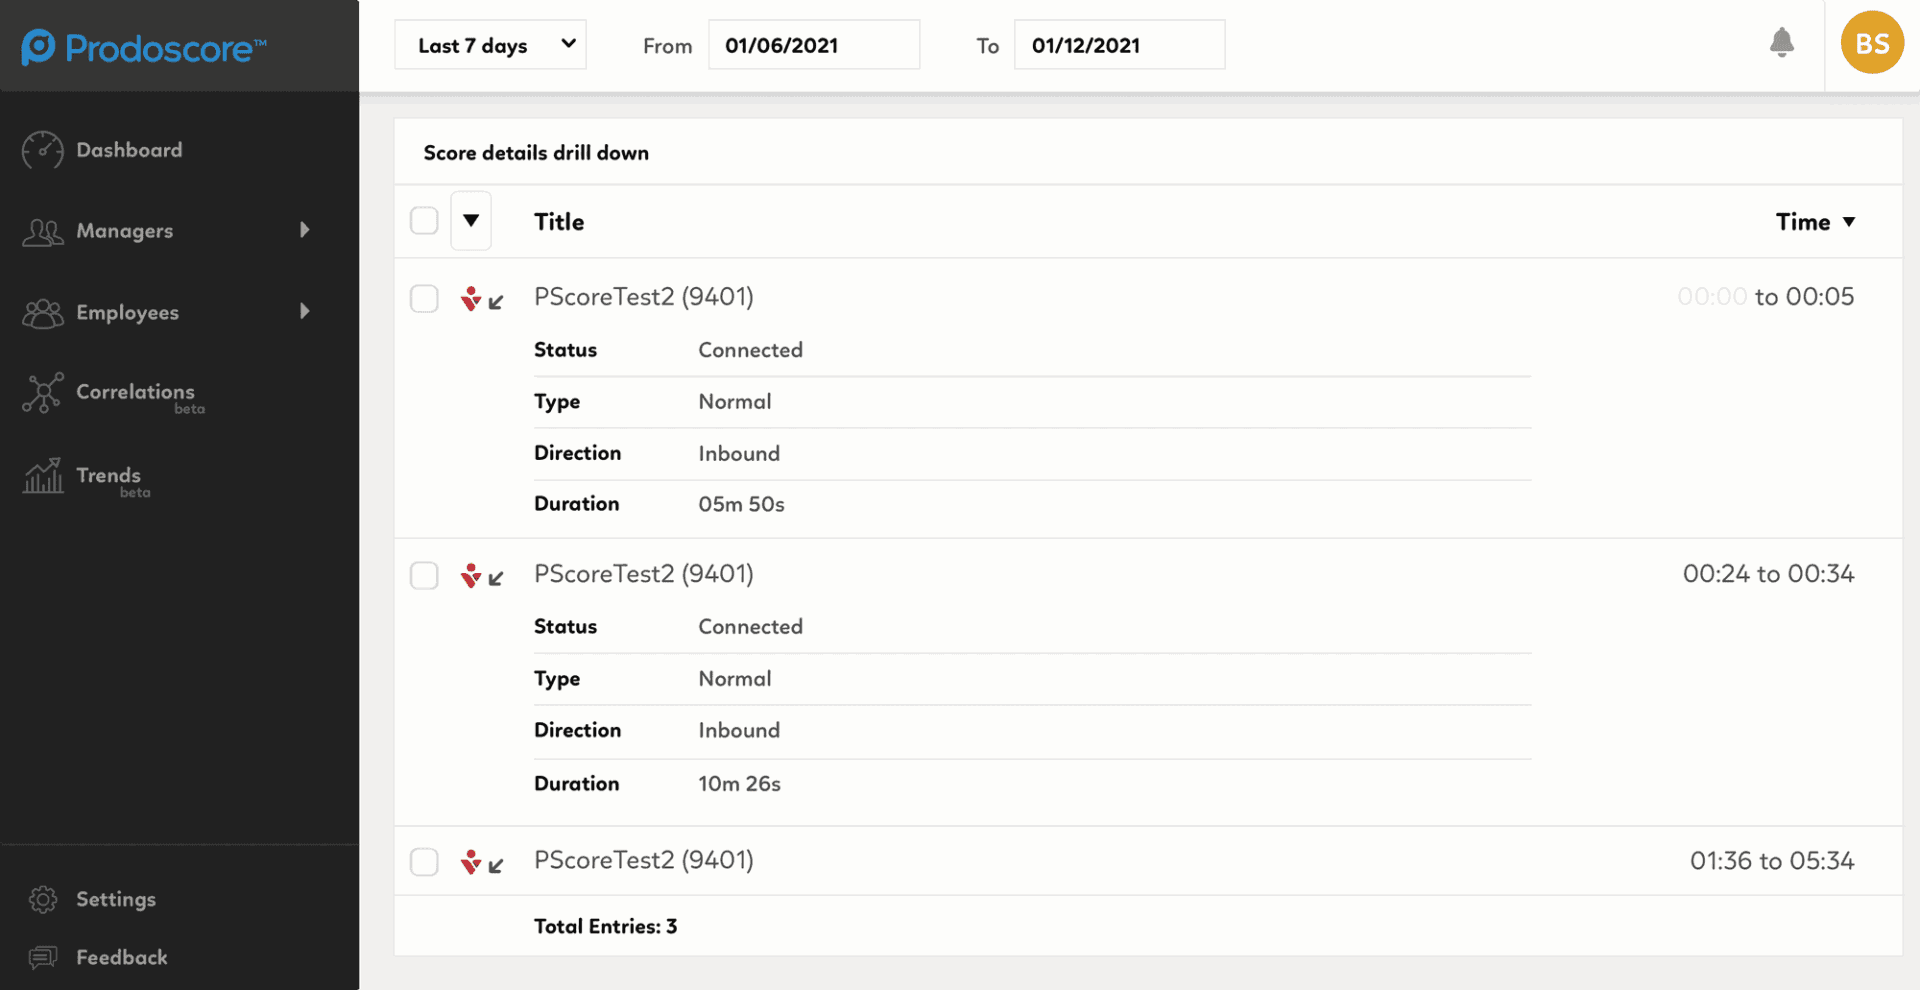Screen dimensions: 1920x990
Task: Click the Feedback chat icon
Action: (x=43, y=957)
